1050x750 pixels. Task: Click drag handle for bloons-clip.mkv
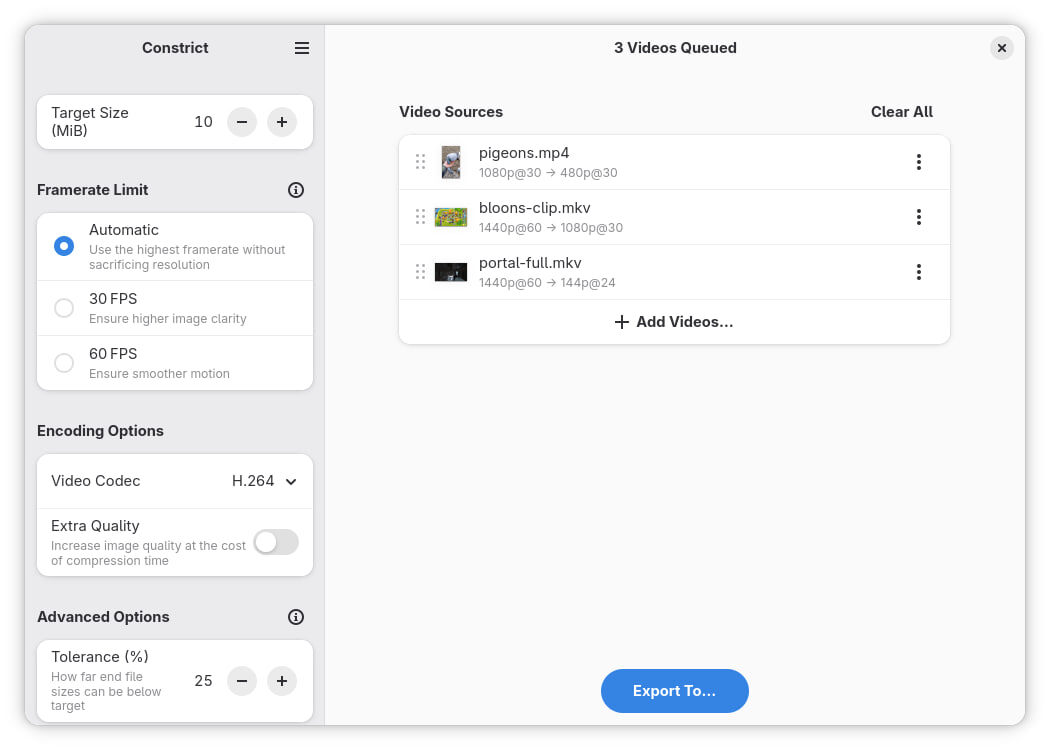point(421,217)
